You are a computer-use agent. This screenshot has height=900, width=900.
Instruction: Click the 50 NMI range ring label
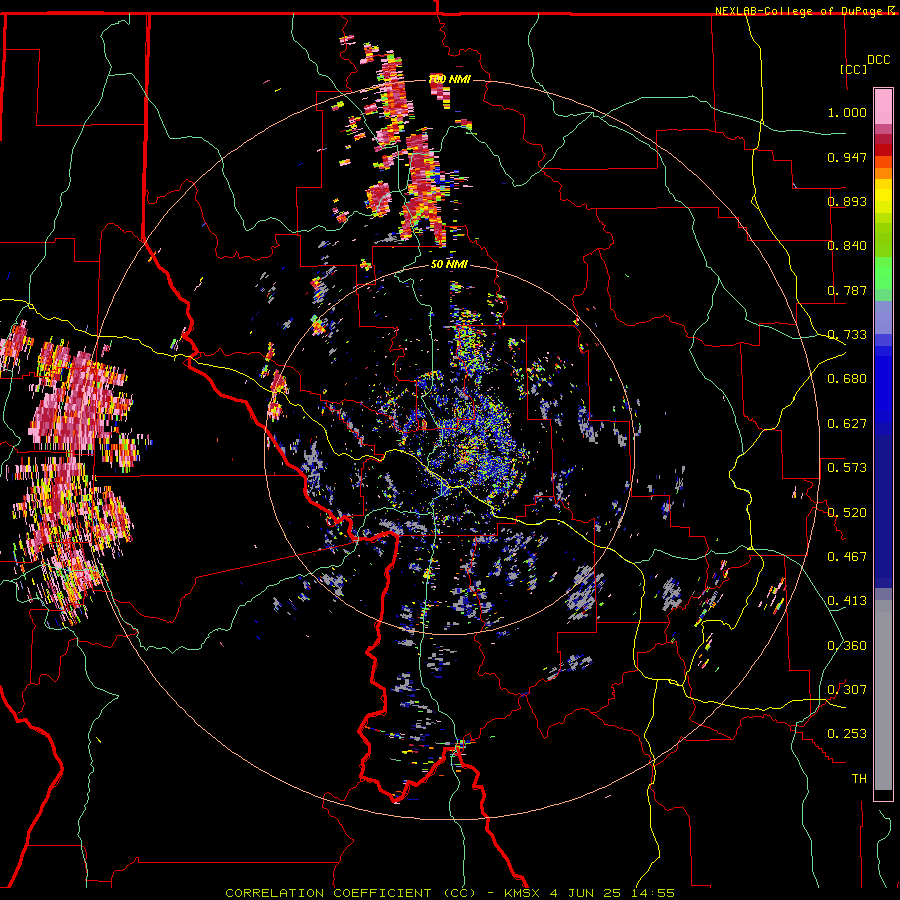pyautogui.click(x=449, y=265)
